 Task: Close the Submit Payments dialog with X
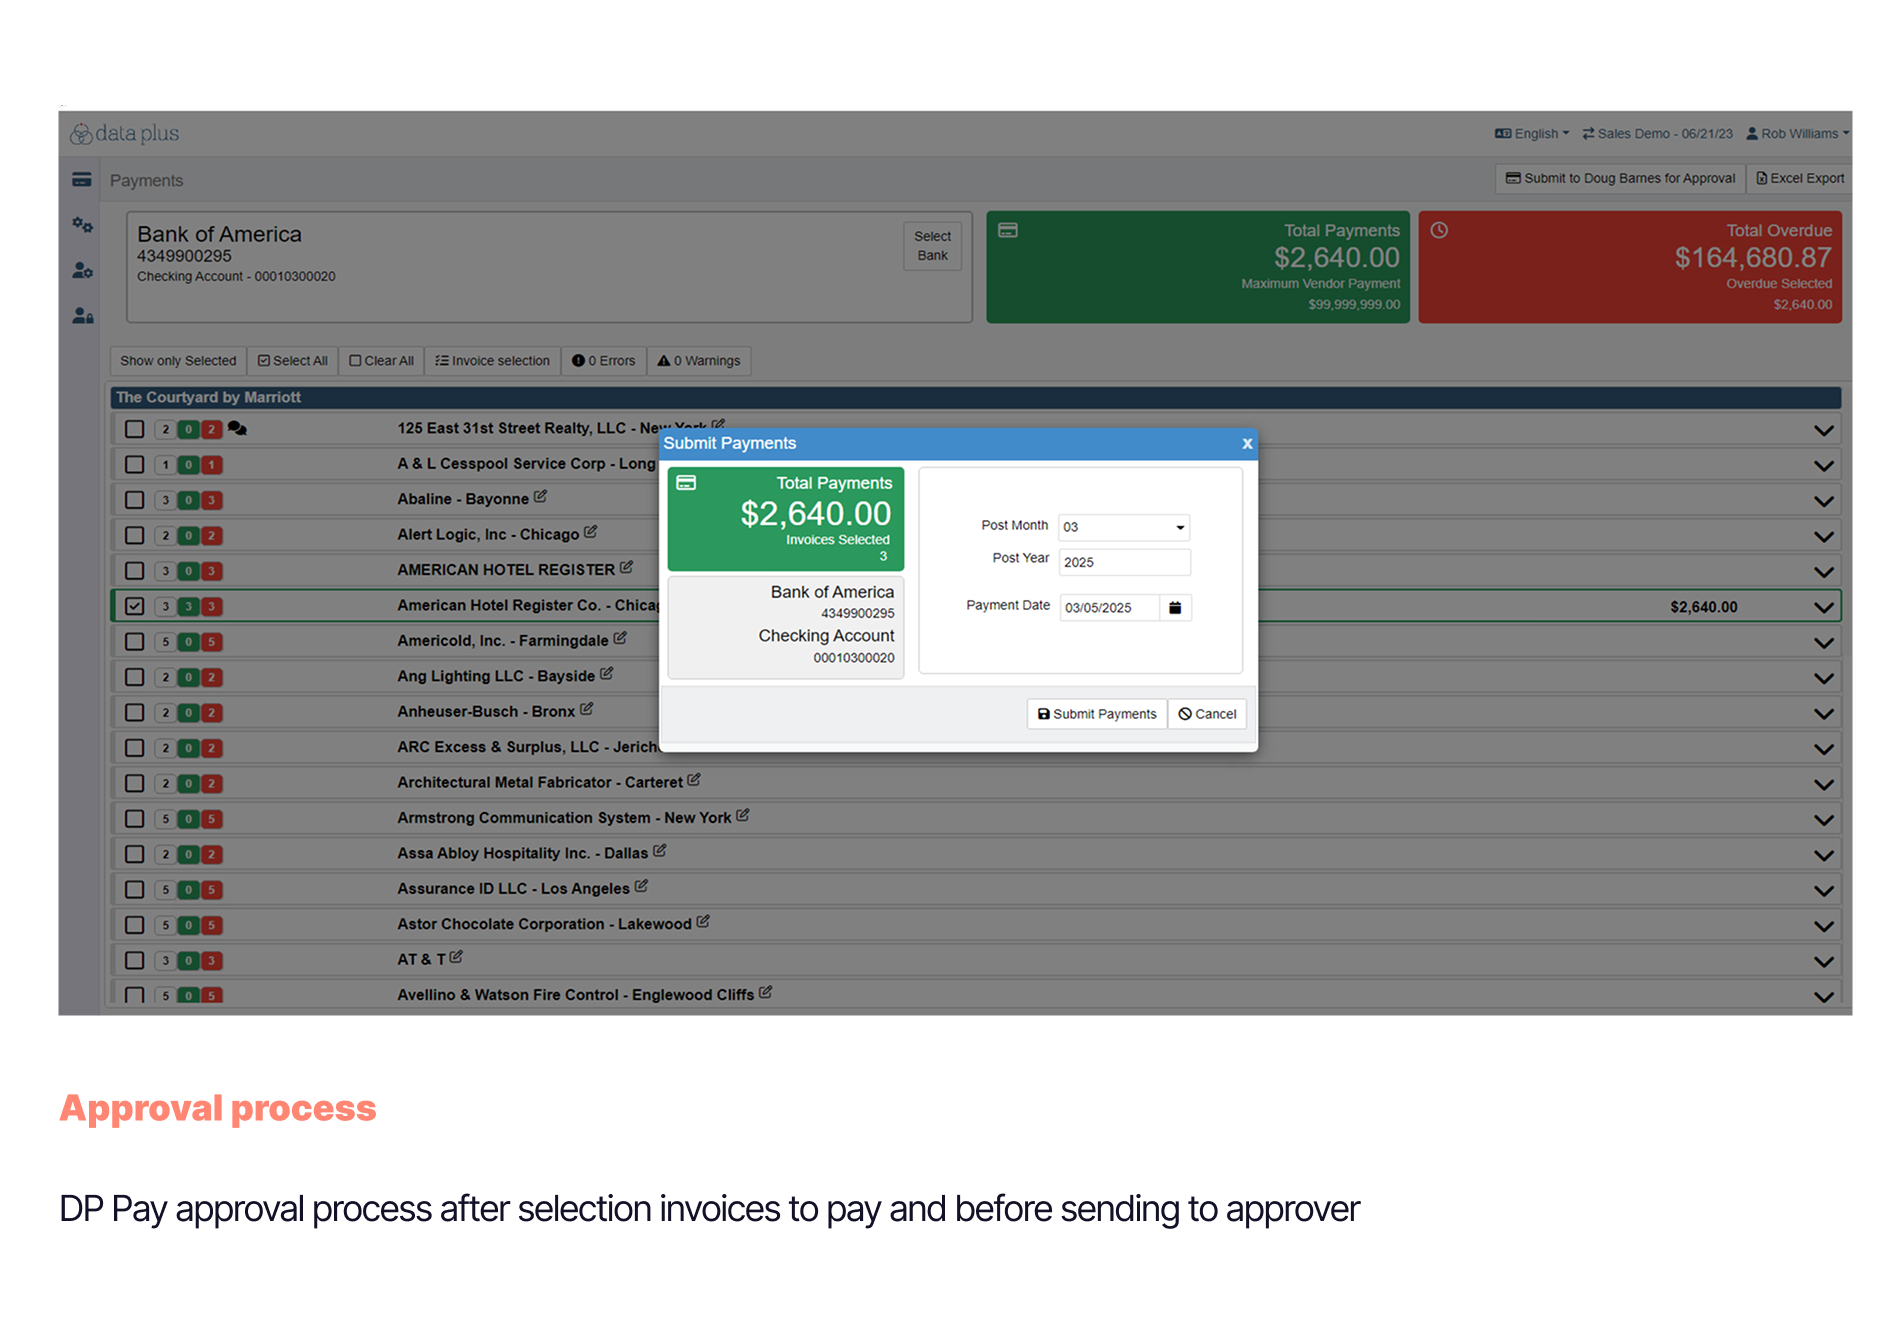click(1247, 443)
